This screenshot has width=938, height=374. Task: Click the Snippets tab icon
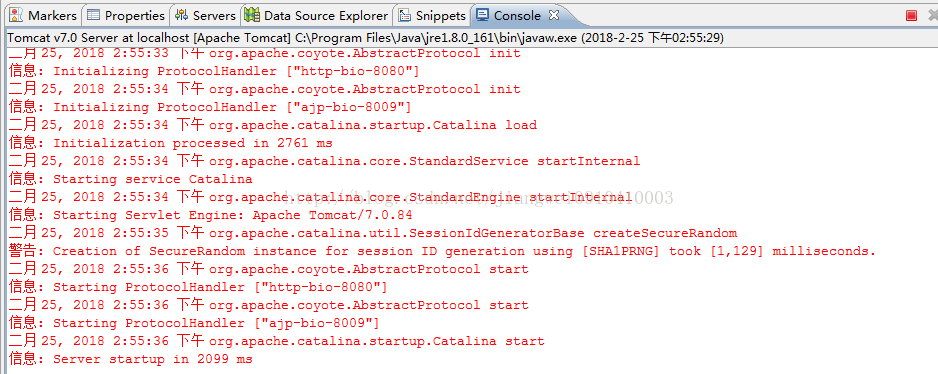pos(405,16)
